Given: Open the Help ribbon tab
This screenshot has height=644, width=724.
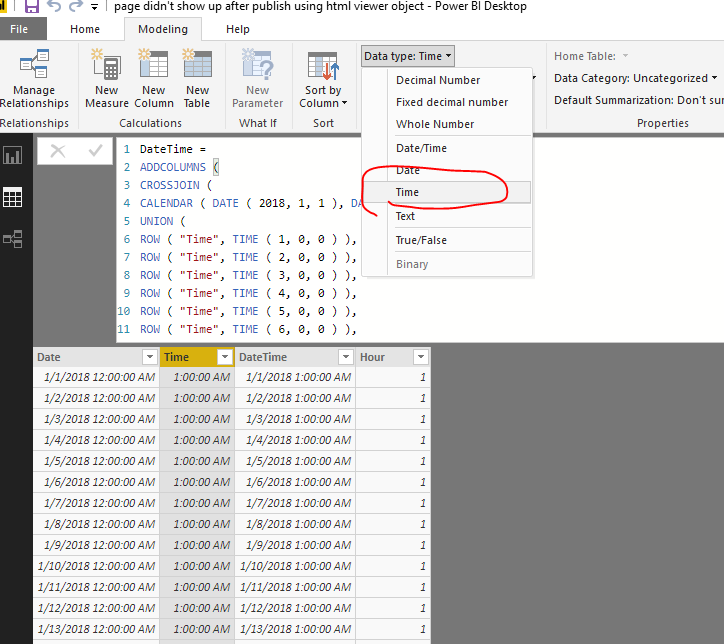Looking at the screenshot, I should tap(238, 29).
